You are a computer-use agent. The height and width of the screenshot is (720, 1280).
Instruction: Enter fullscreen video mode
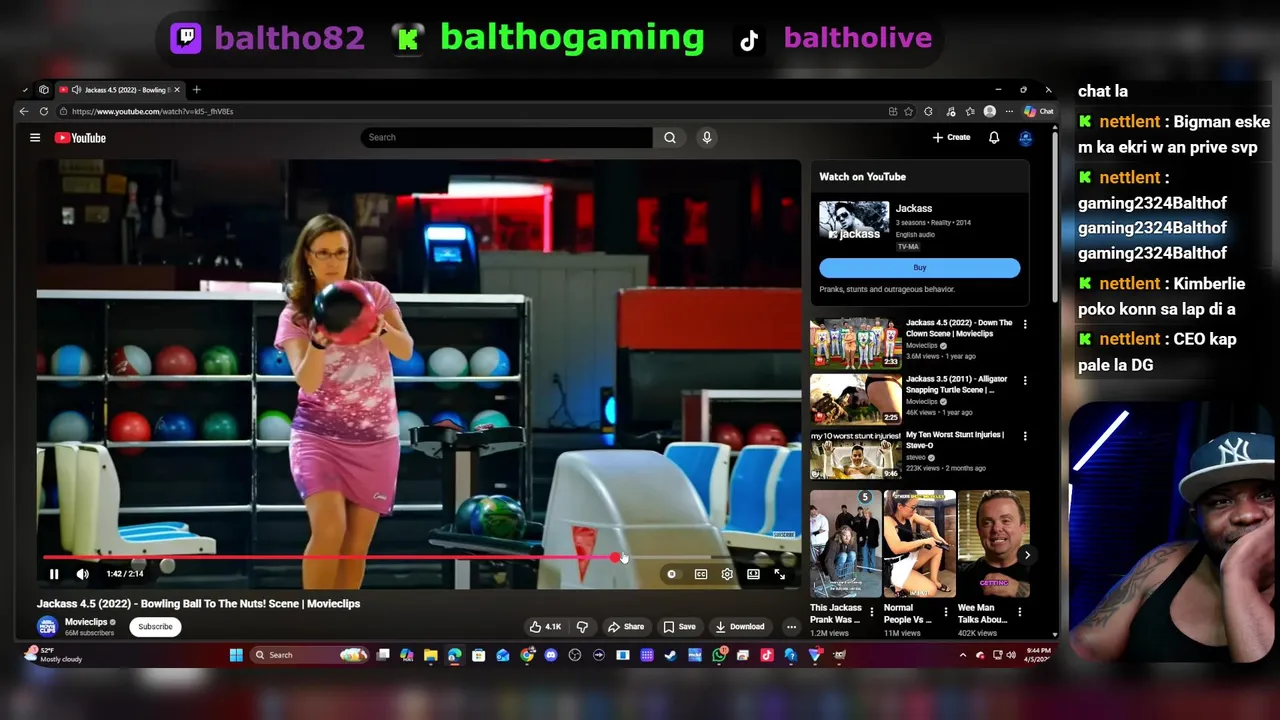pos(779,574)
